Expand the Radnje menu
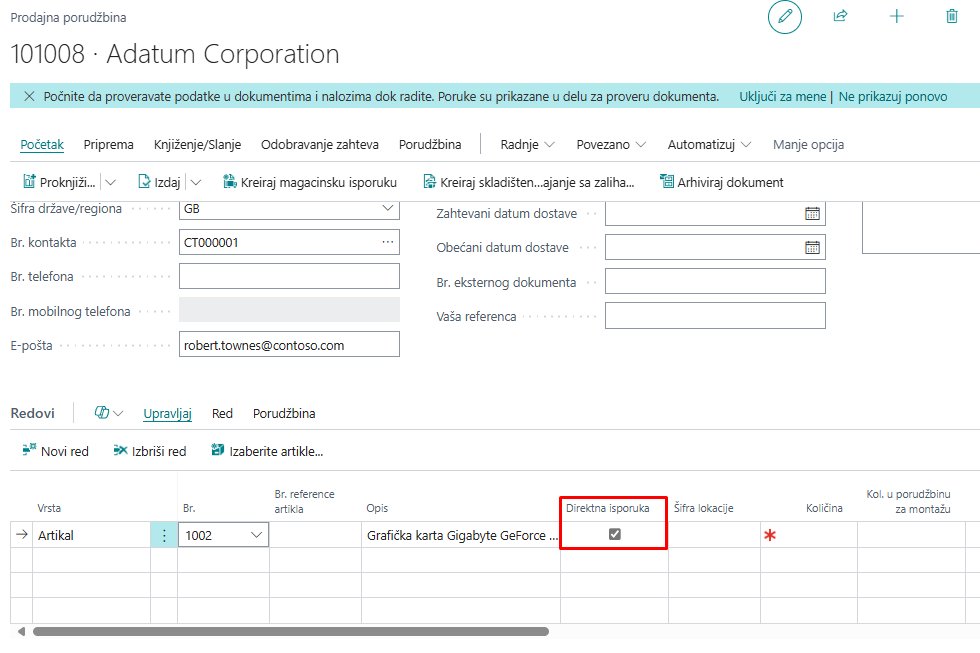 (527, 144)
